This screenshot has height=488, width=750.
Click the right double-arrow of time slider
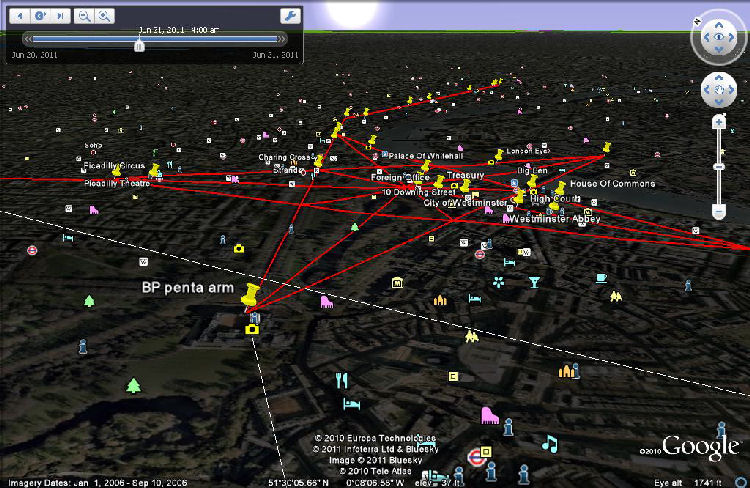pyautogui.click(x=283, y=39)
